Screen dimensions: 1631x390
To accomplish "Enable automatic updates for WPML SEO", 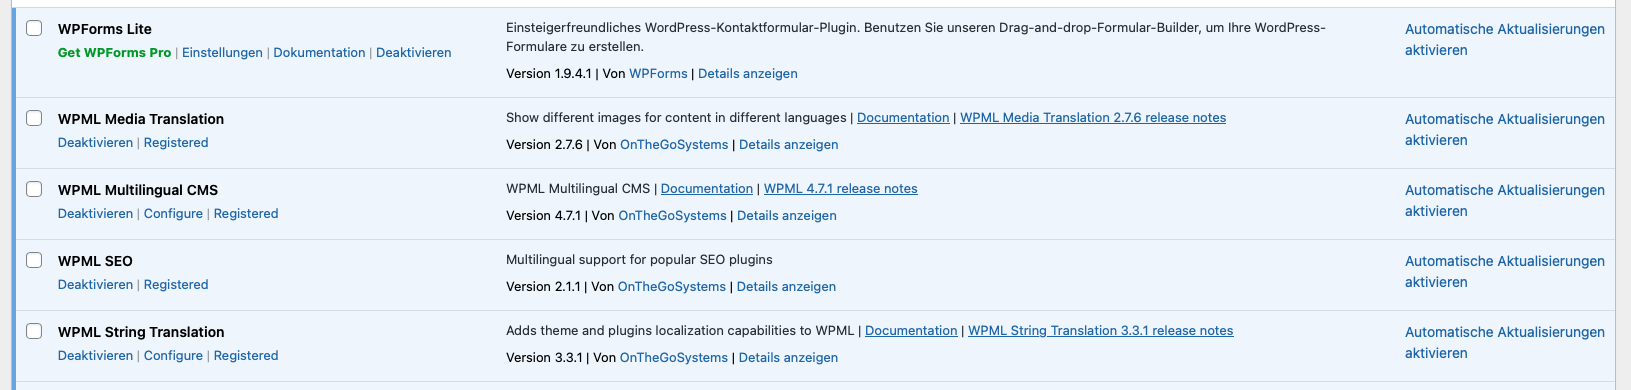I will (x=1504, y=271).
